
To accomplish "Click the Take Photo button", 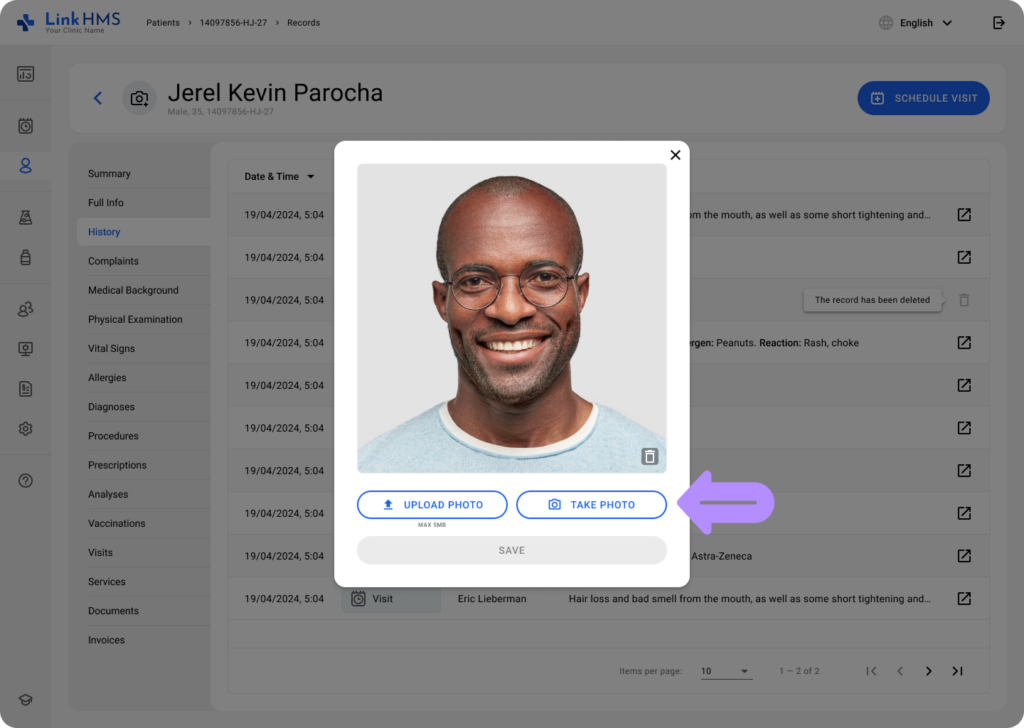I will [591, 505].
